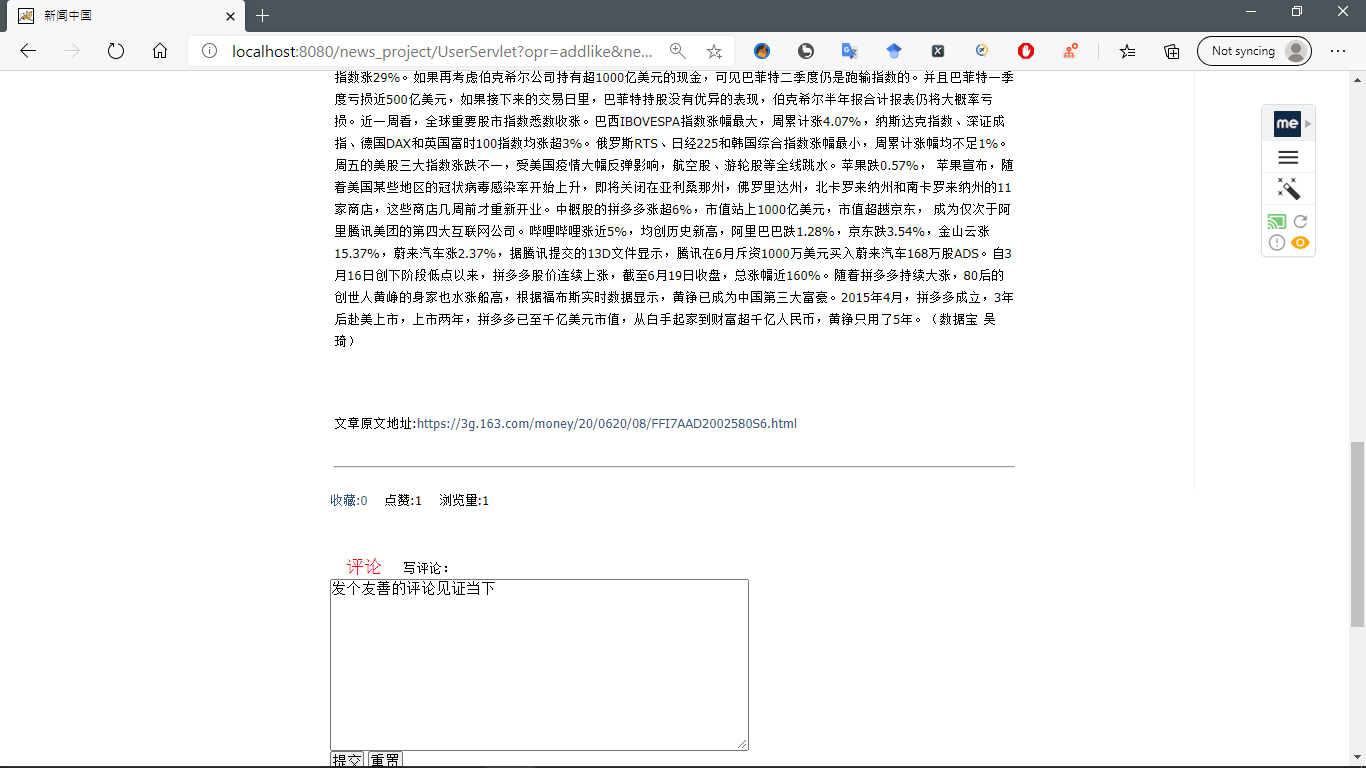This screenshot has width=1366, height=768.
Task: Go to the browser home page
Action: pos(160,51)
